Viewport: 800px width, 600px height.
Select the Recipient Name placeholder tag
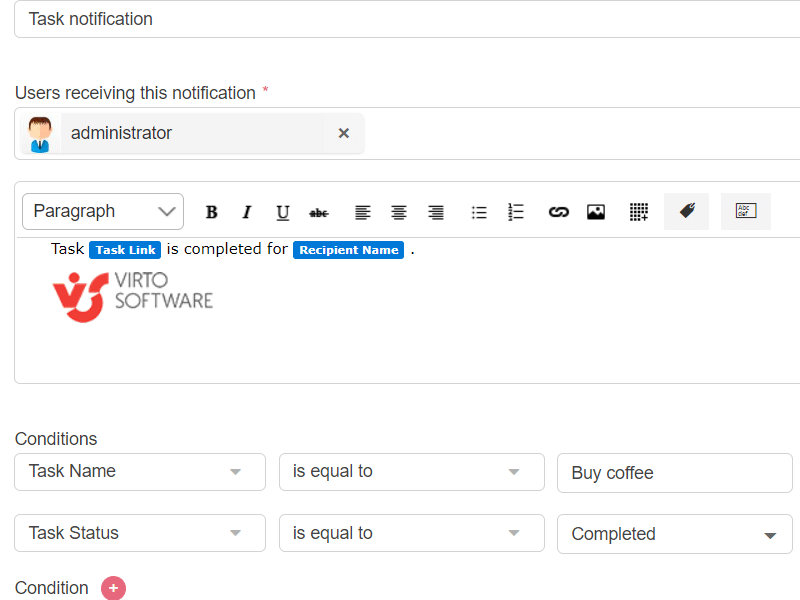[x=348, y=250]
